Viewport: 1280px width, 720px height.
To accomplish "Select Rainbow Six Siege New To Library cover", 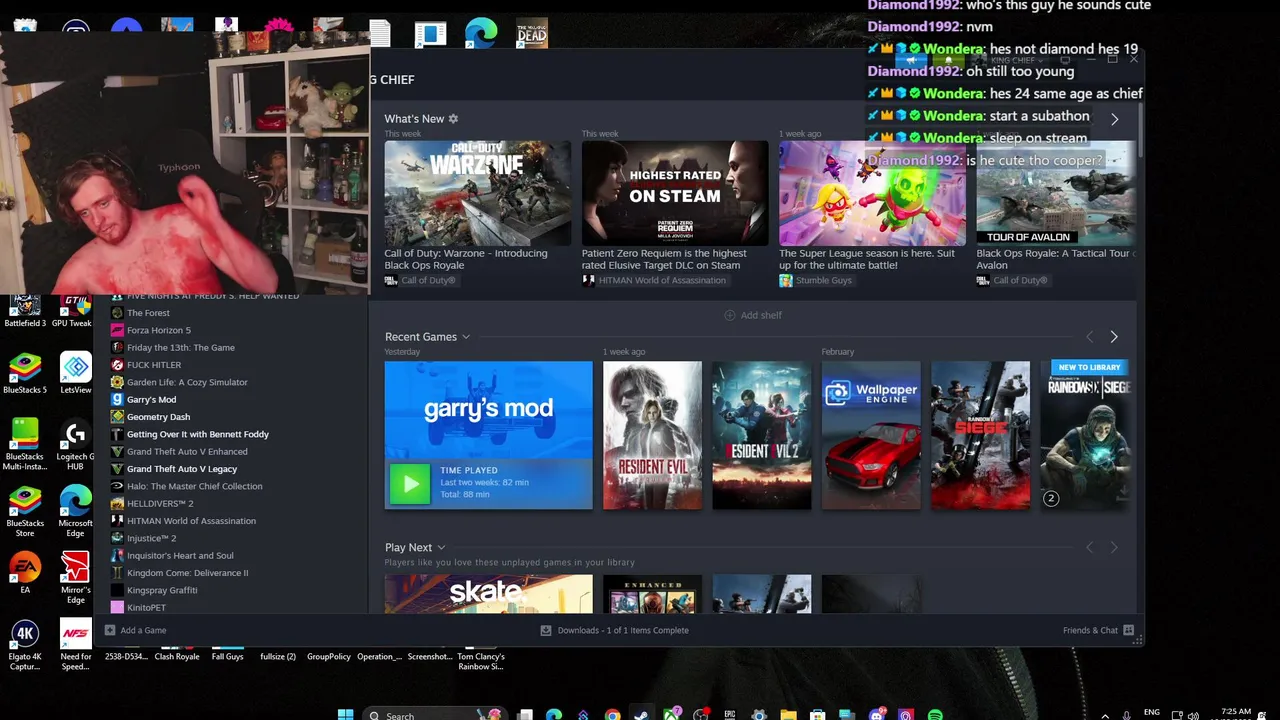I will pos(1087,435).
